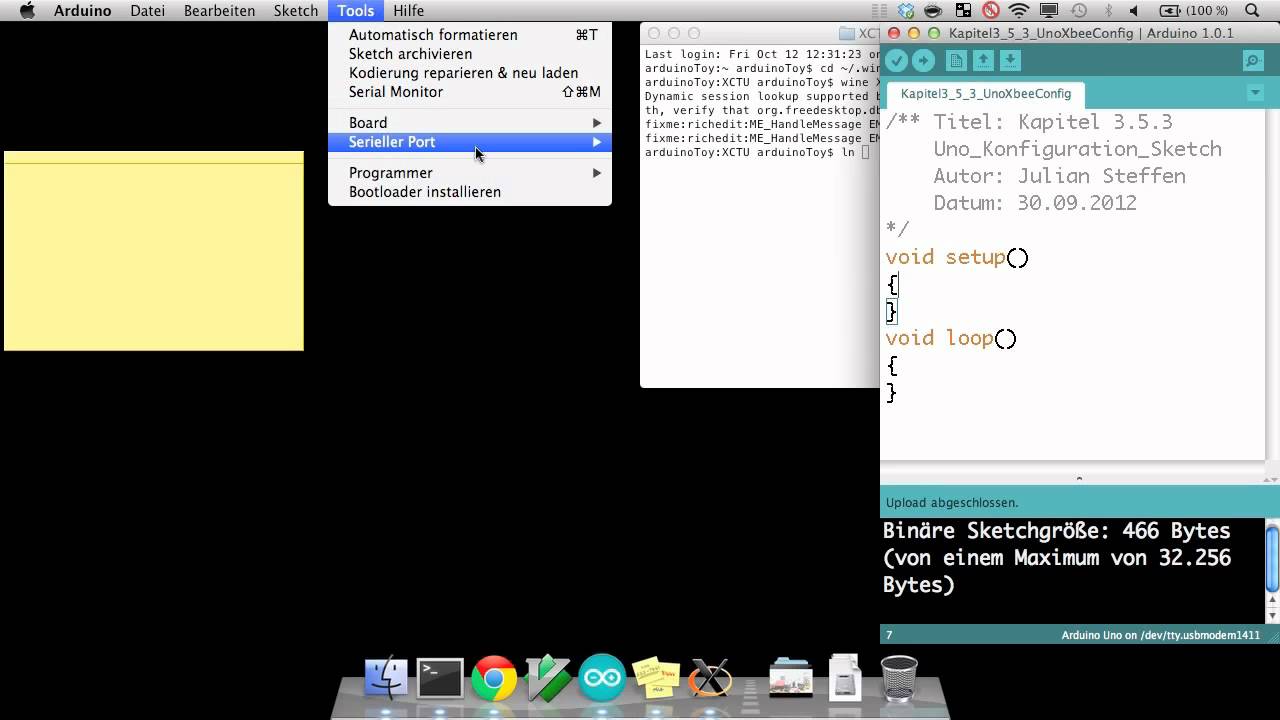Select the Kapitel3_5_3_UnoXbeeConfig sketch tab

(986, 93)
